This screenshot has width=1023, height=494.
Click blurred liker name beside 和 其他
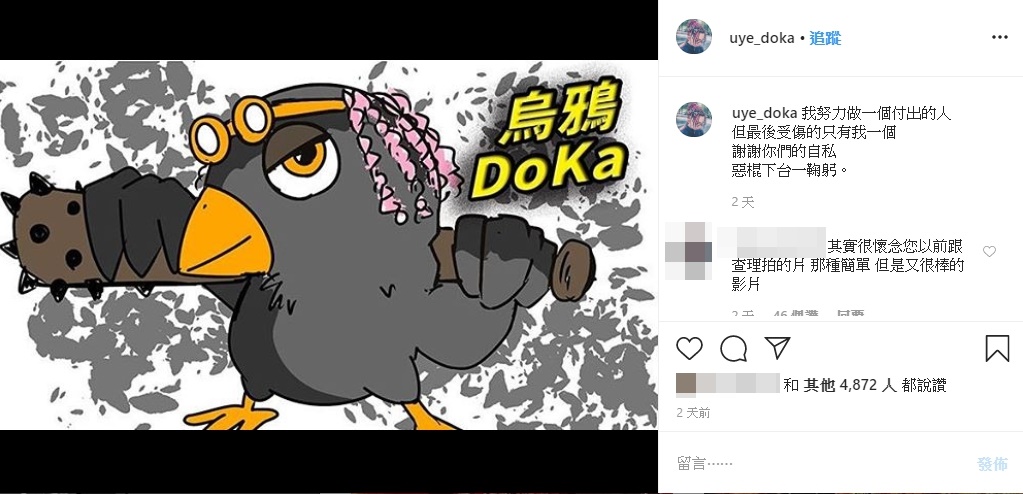(728, 384)
